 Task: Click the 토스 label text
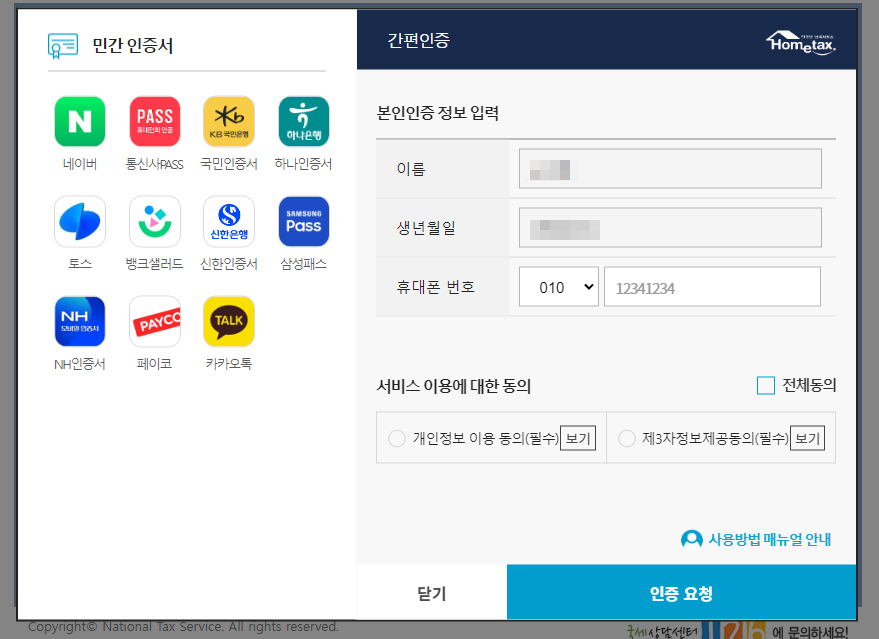[x=80, y=264]
